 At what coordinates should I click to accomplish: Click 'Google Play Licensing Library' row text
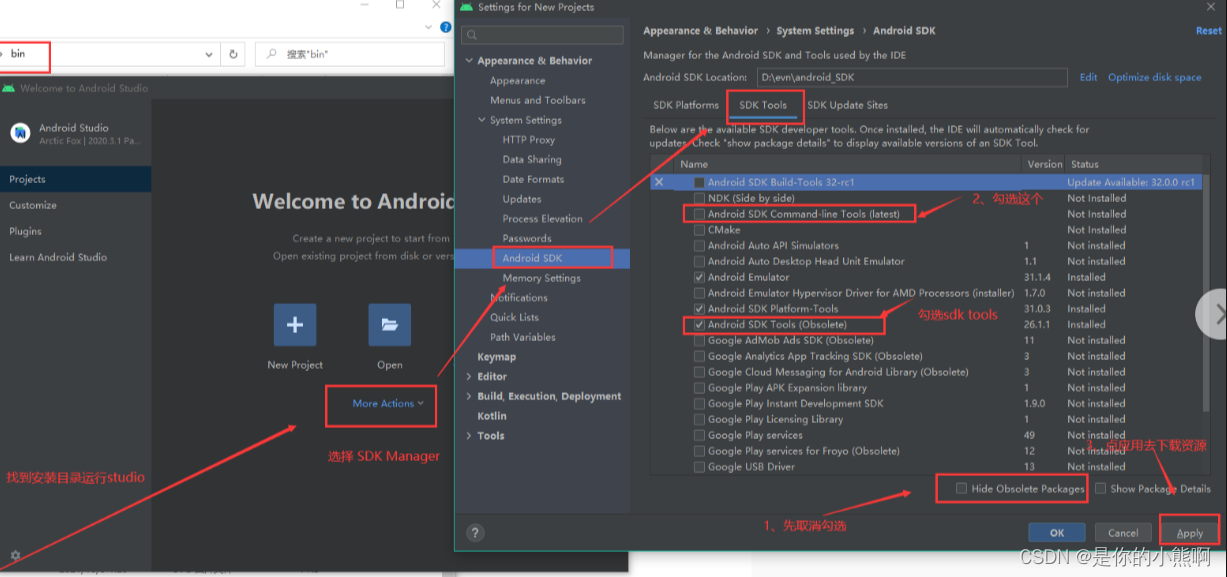[775, 420]
